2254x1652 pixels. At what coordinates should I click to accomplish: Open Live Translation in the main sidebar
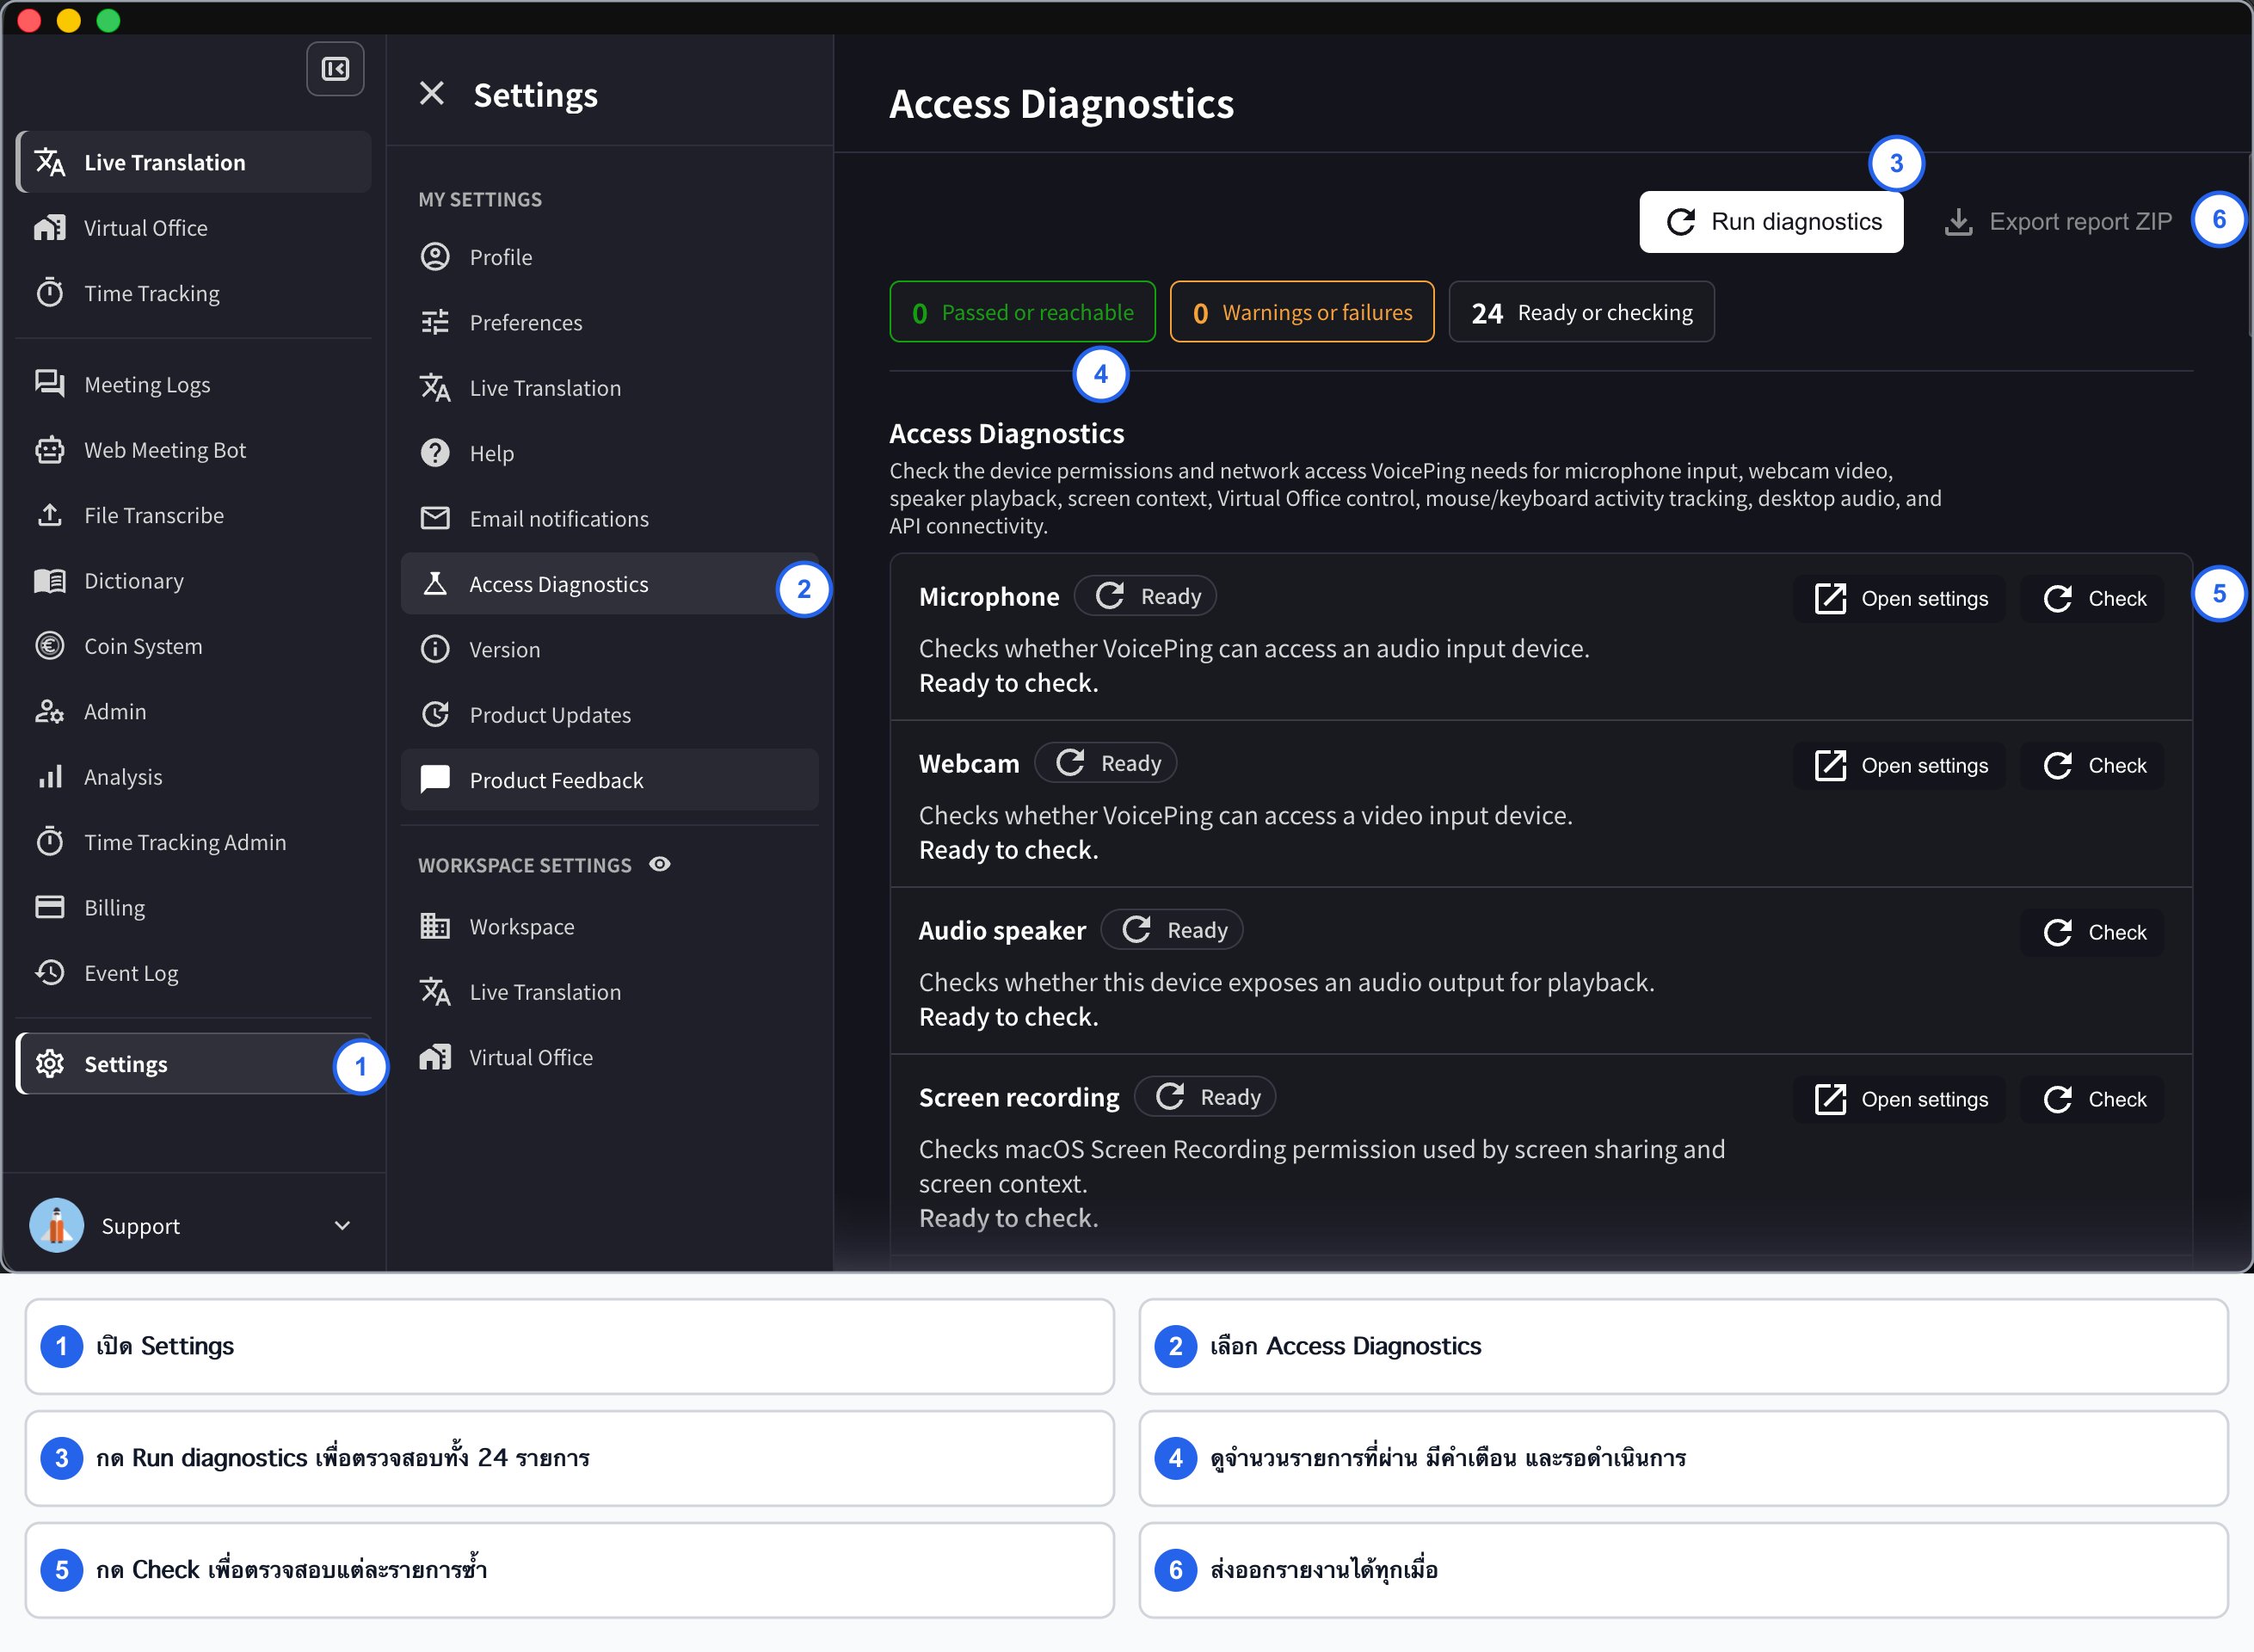pyautogui.click(x=195, y=162)
